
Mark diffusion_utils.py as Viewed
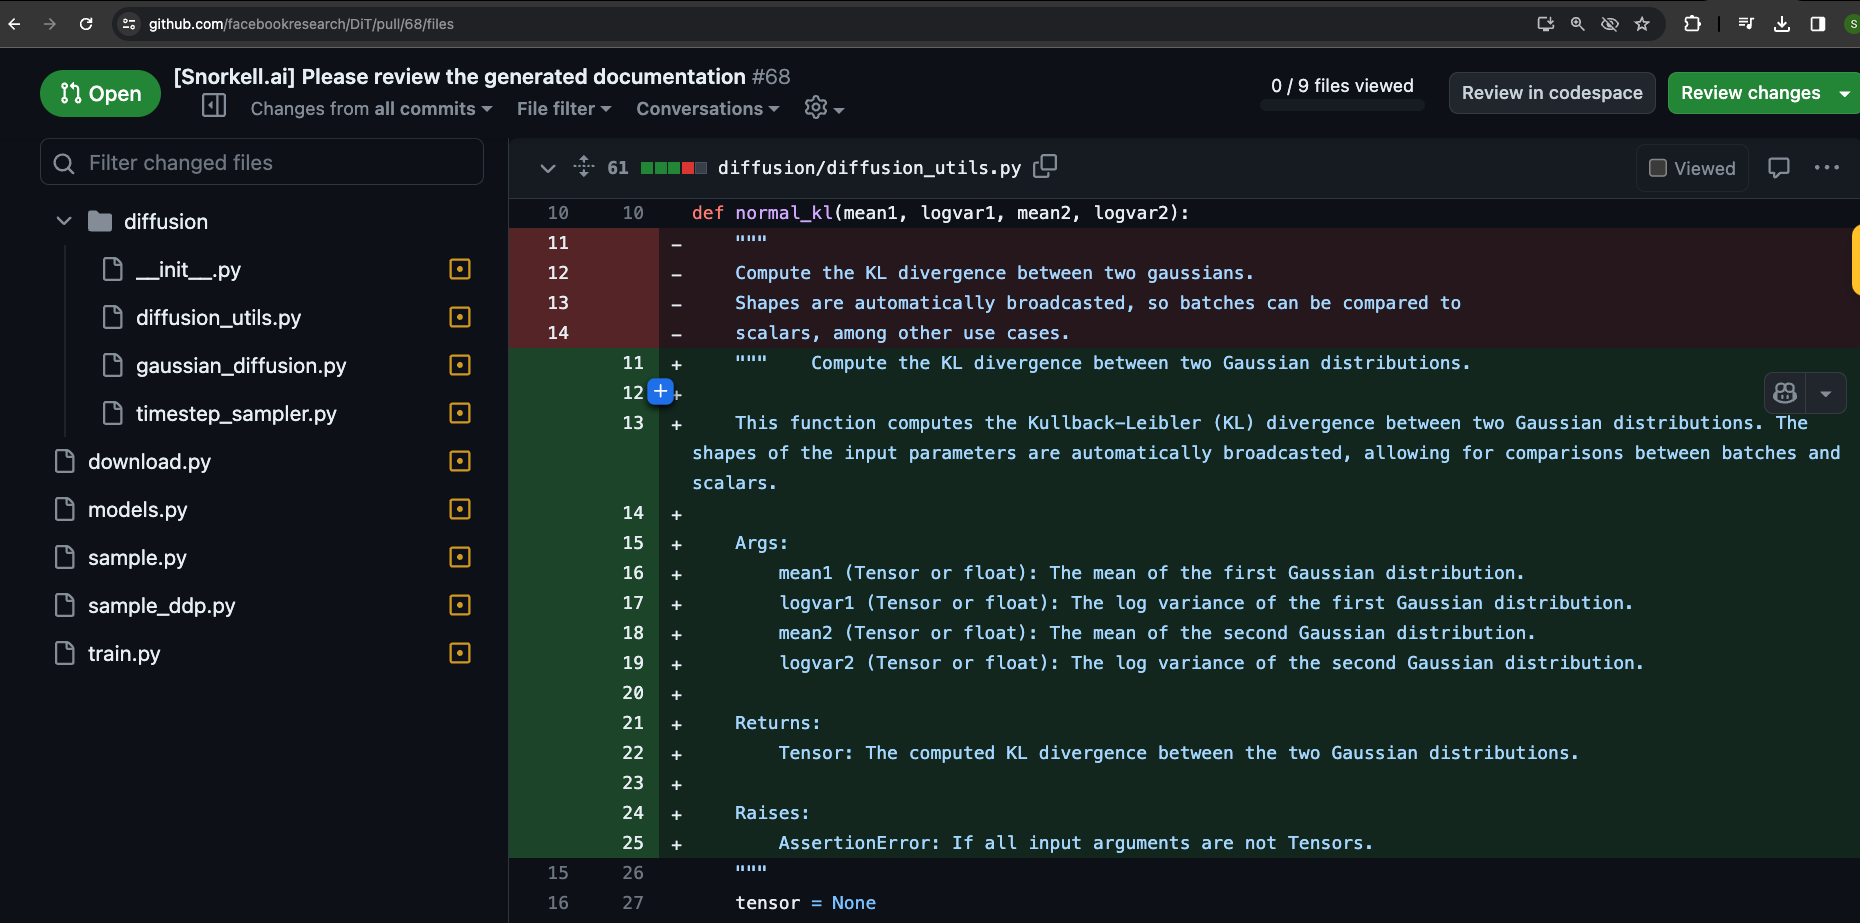[x=1658, y=168]
